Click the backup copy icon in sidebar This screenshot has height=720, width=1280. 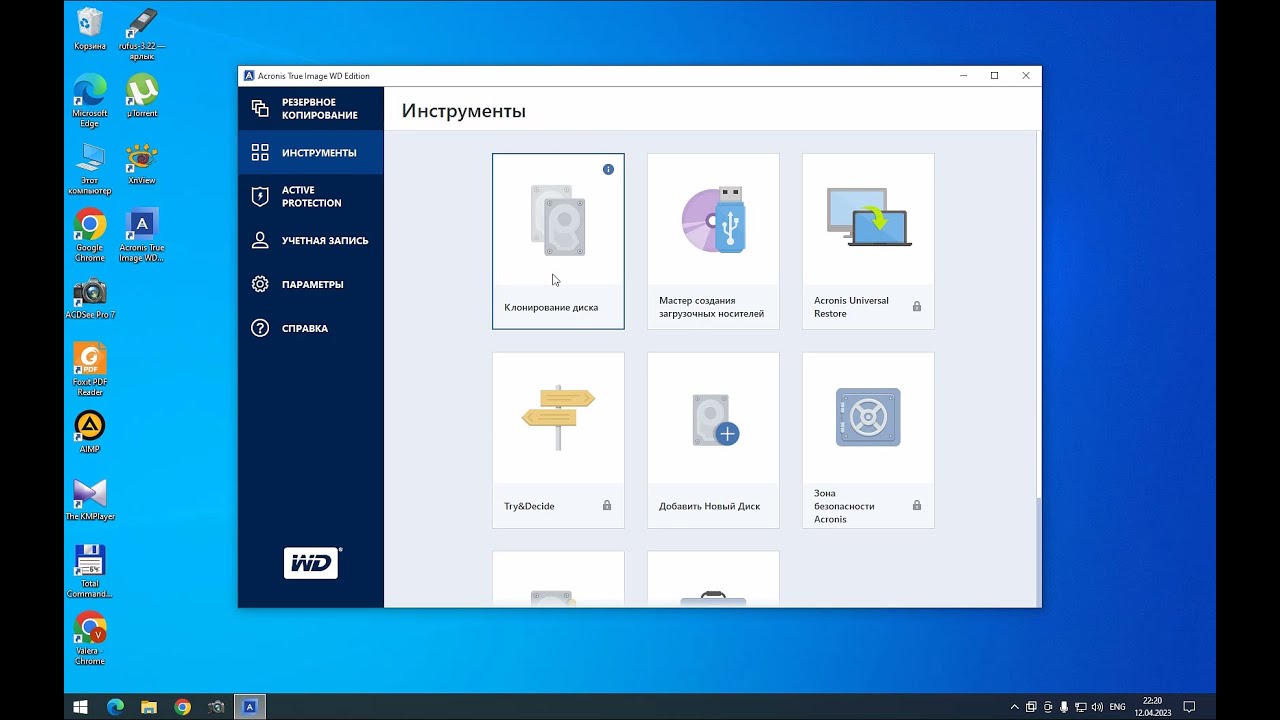(260, 108)
